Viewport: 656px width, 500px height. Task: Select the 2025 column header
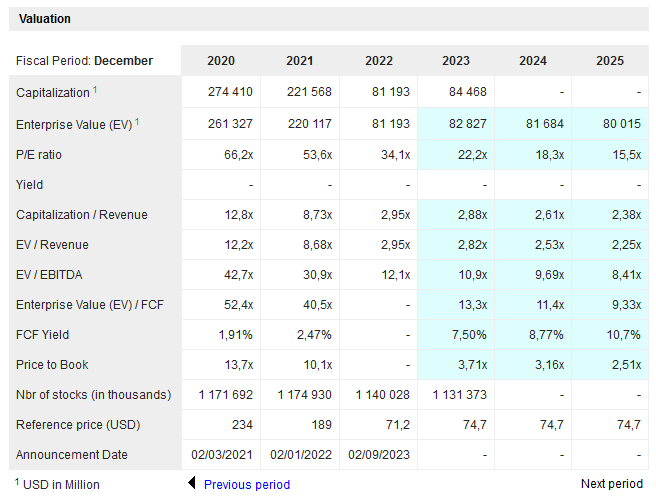click(609, 61)
